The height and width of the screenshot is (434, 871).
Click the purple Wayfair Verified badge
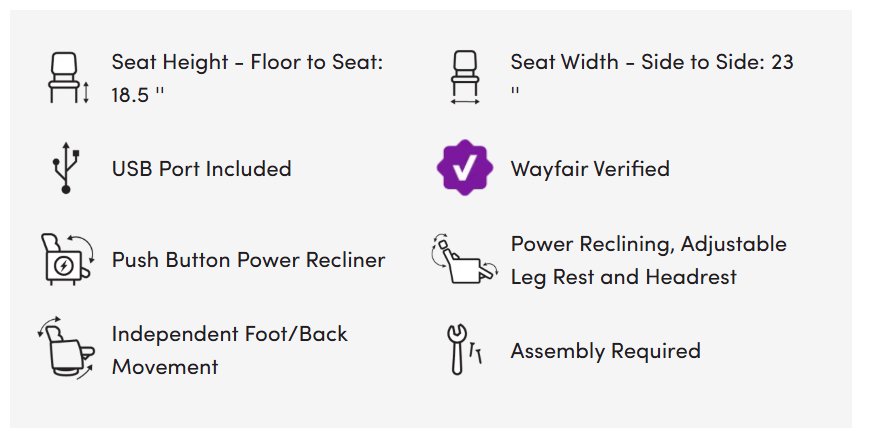tap(464, 168)
